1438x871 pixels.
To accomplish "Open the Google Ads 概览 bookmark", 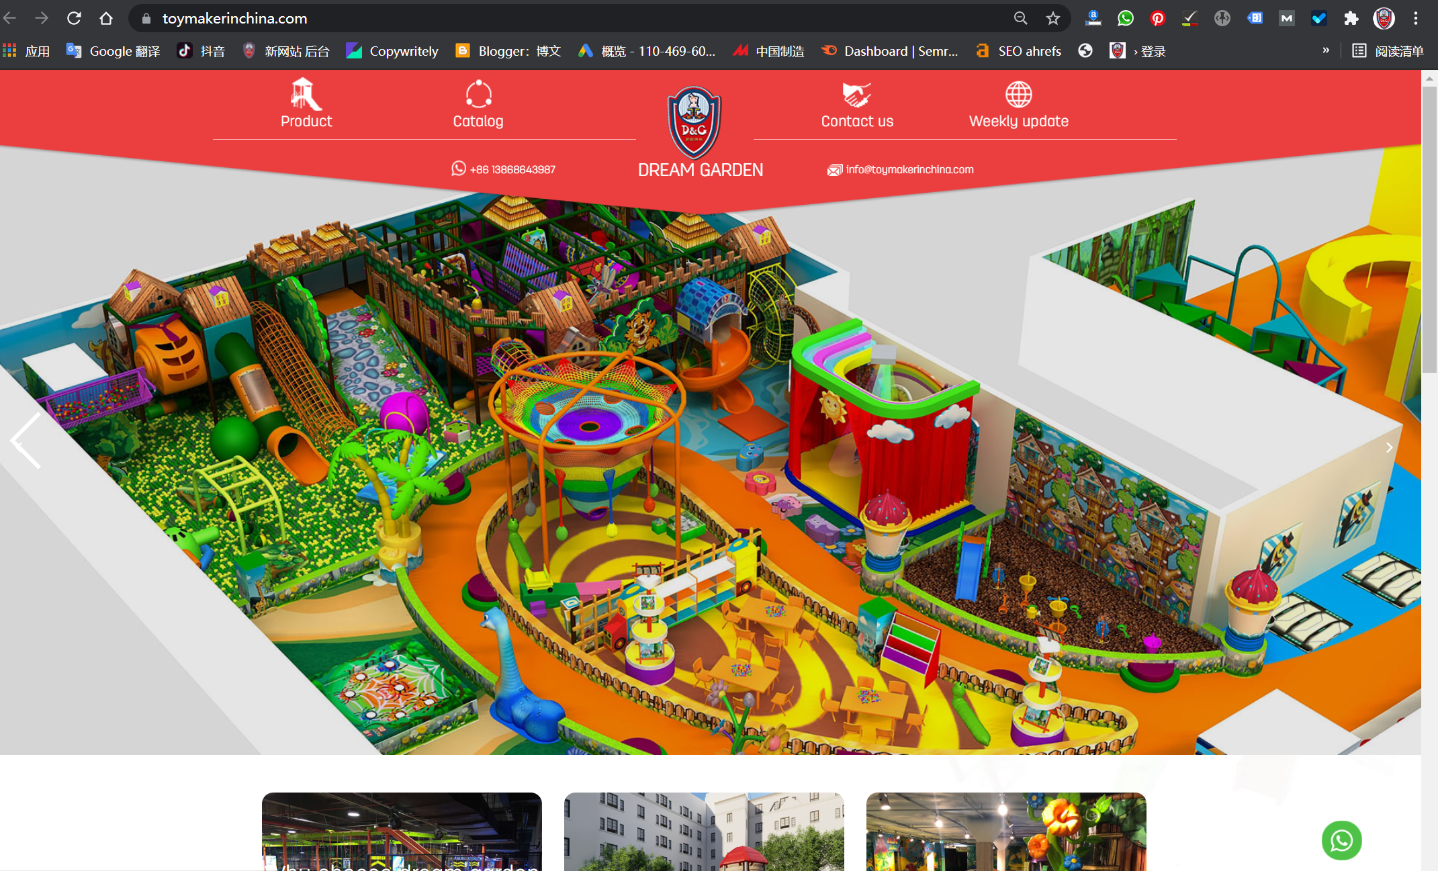I will (647, 51).
